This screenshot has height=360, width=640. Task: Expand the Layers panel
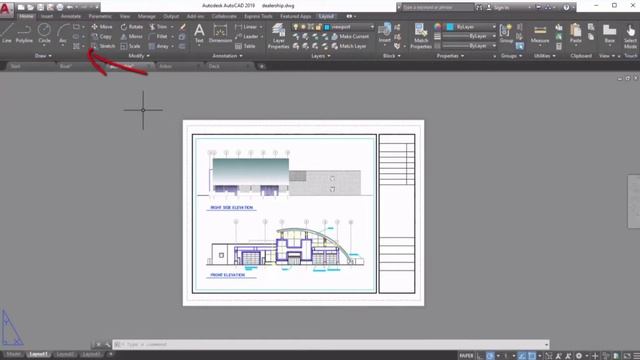click(321, 56)
